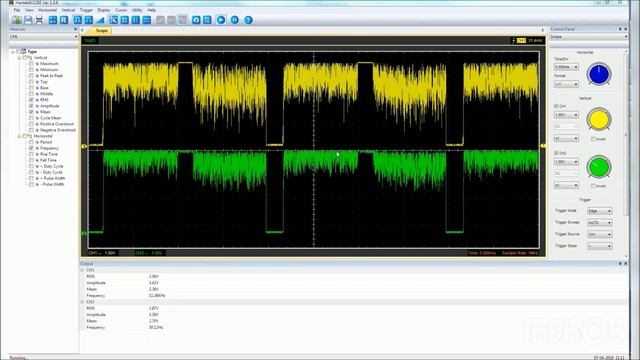Open the Time/DIV dropdown

point(566,67)
